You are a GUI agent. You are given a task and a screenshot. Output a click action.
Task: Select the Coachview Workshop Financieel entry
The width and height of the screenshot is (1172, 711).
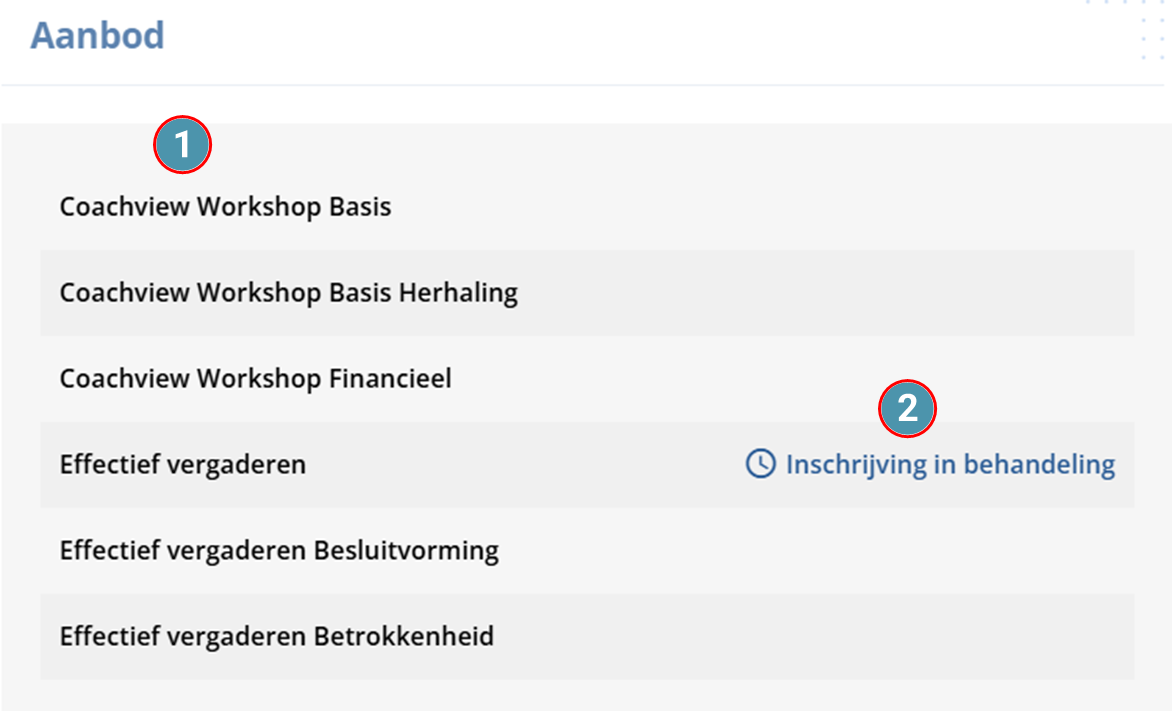click(x=256, y=378)
